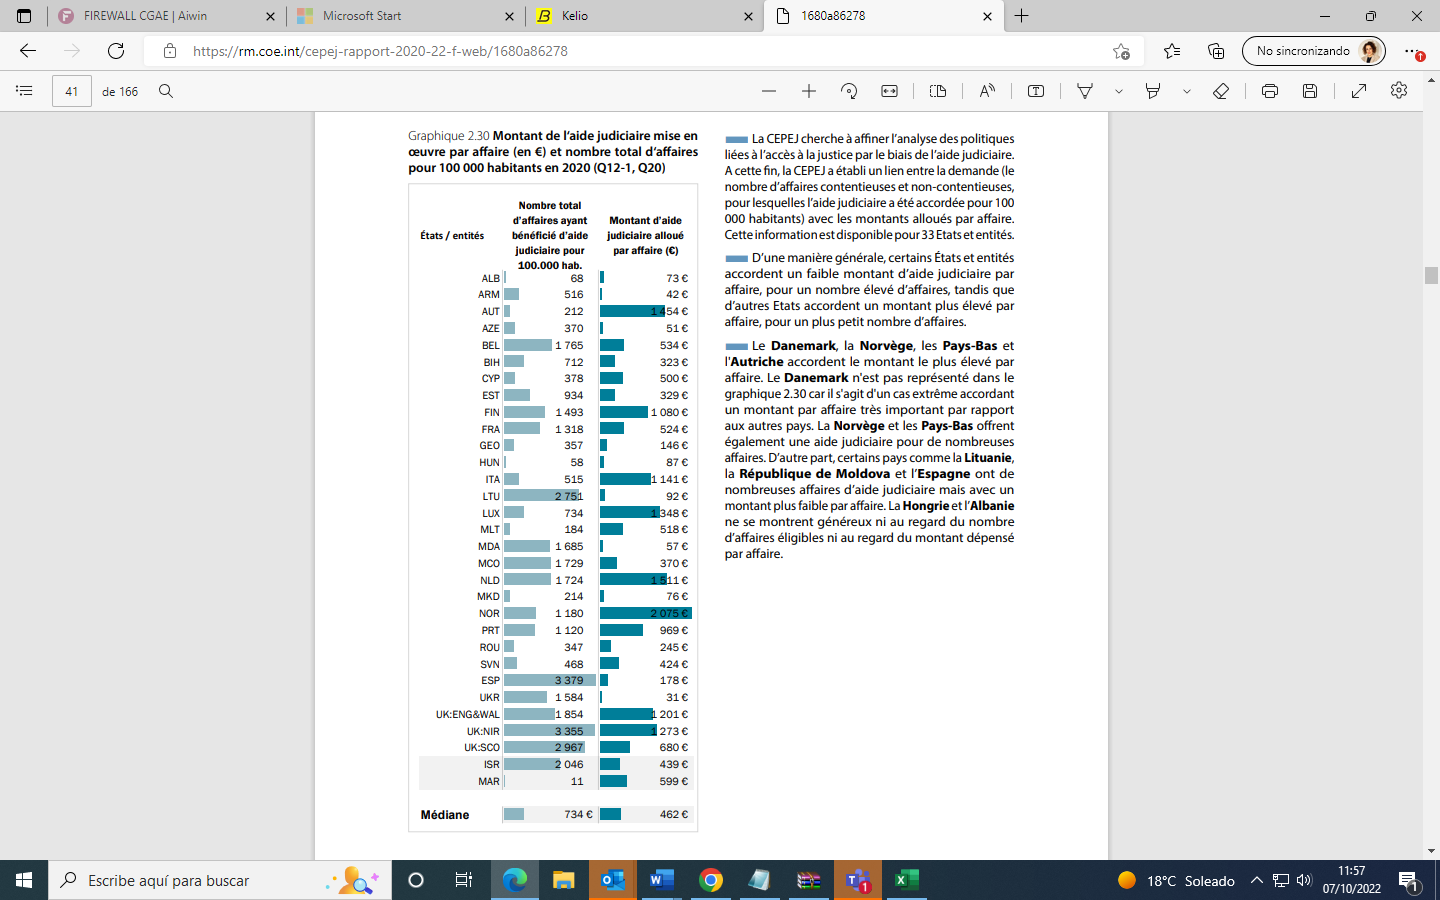Image resolution: width=1440 pixels, height=900 pixels.
Task: Print the PDF document
Action: (1270, 91)
